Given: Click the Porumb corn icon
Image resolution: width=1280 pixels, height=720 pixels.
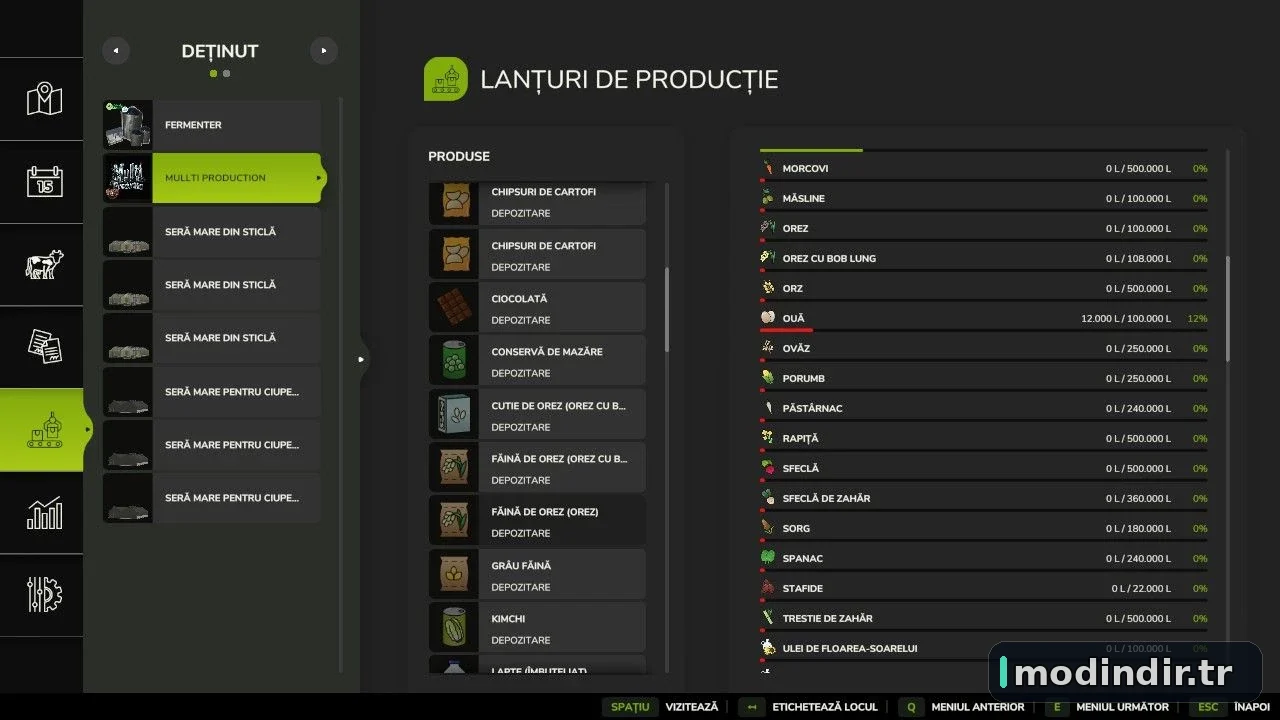Looking at the screenshot, I should pyautogui.click(x=768, y=378).
